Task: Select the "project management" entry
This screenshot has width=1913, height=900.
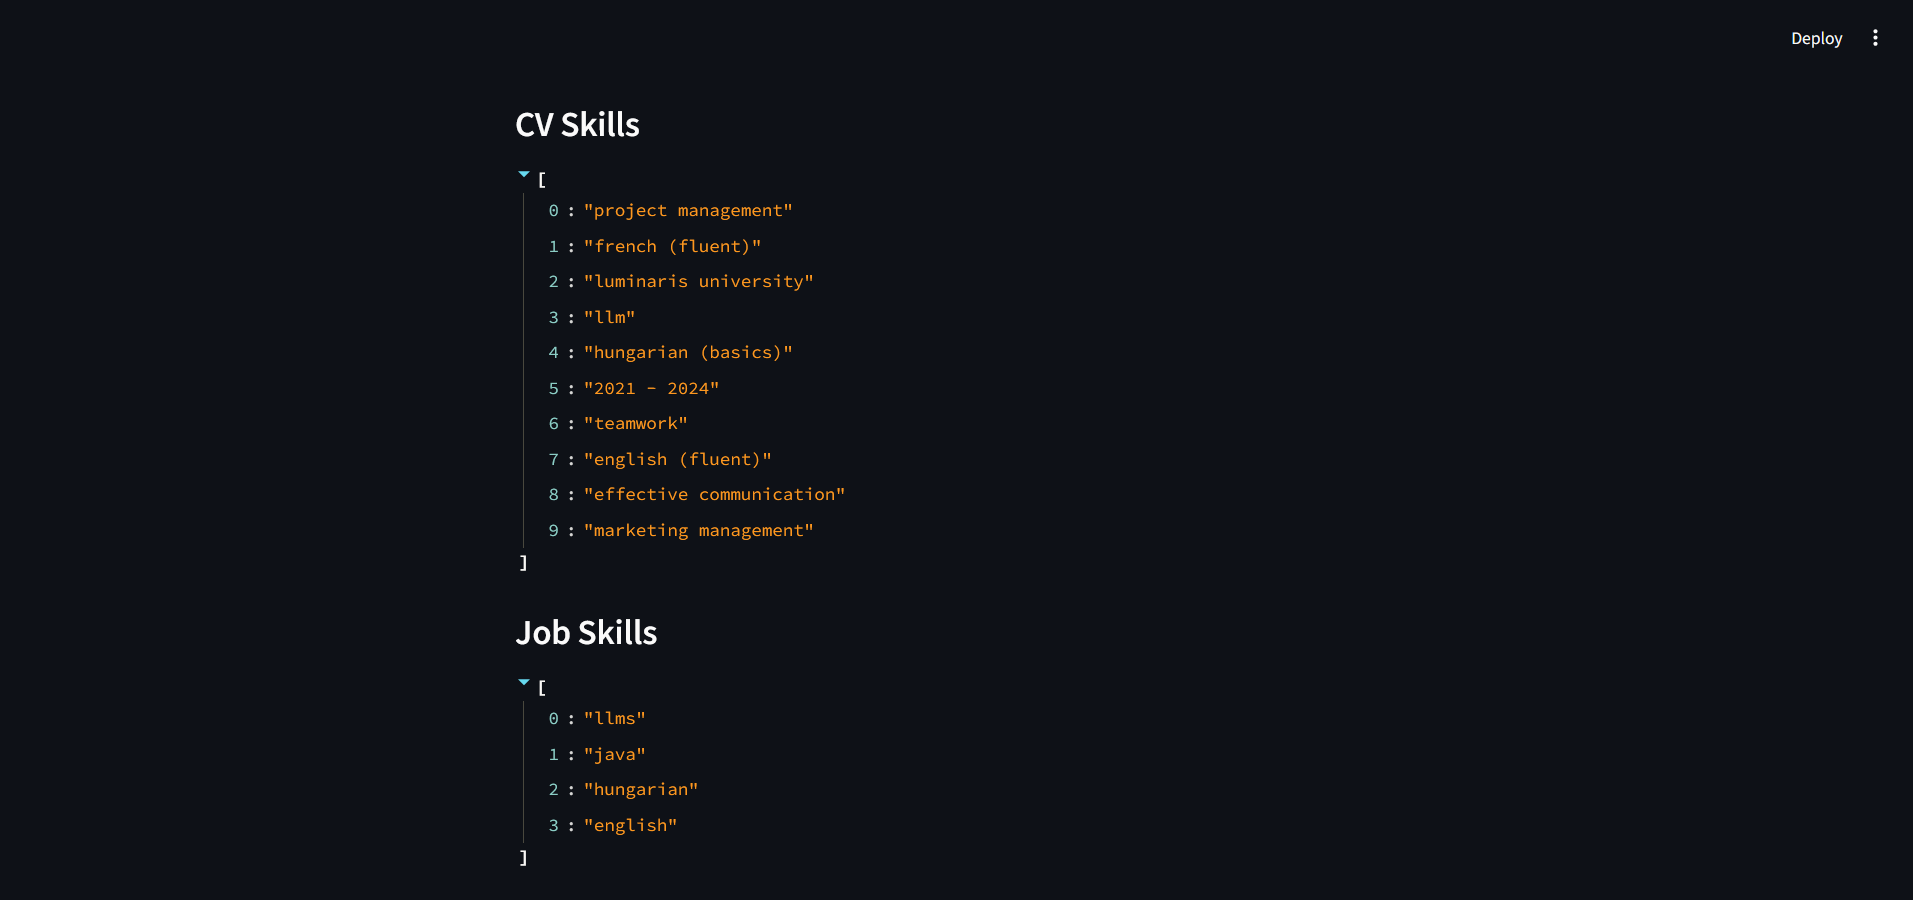Action: point(689,210)
